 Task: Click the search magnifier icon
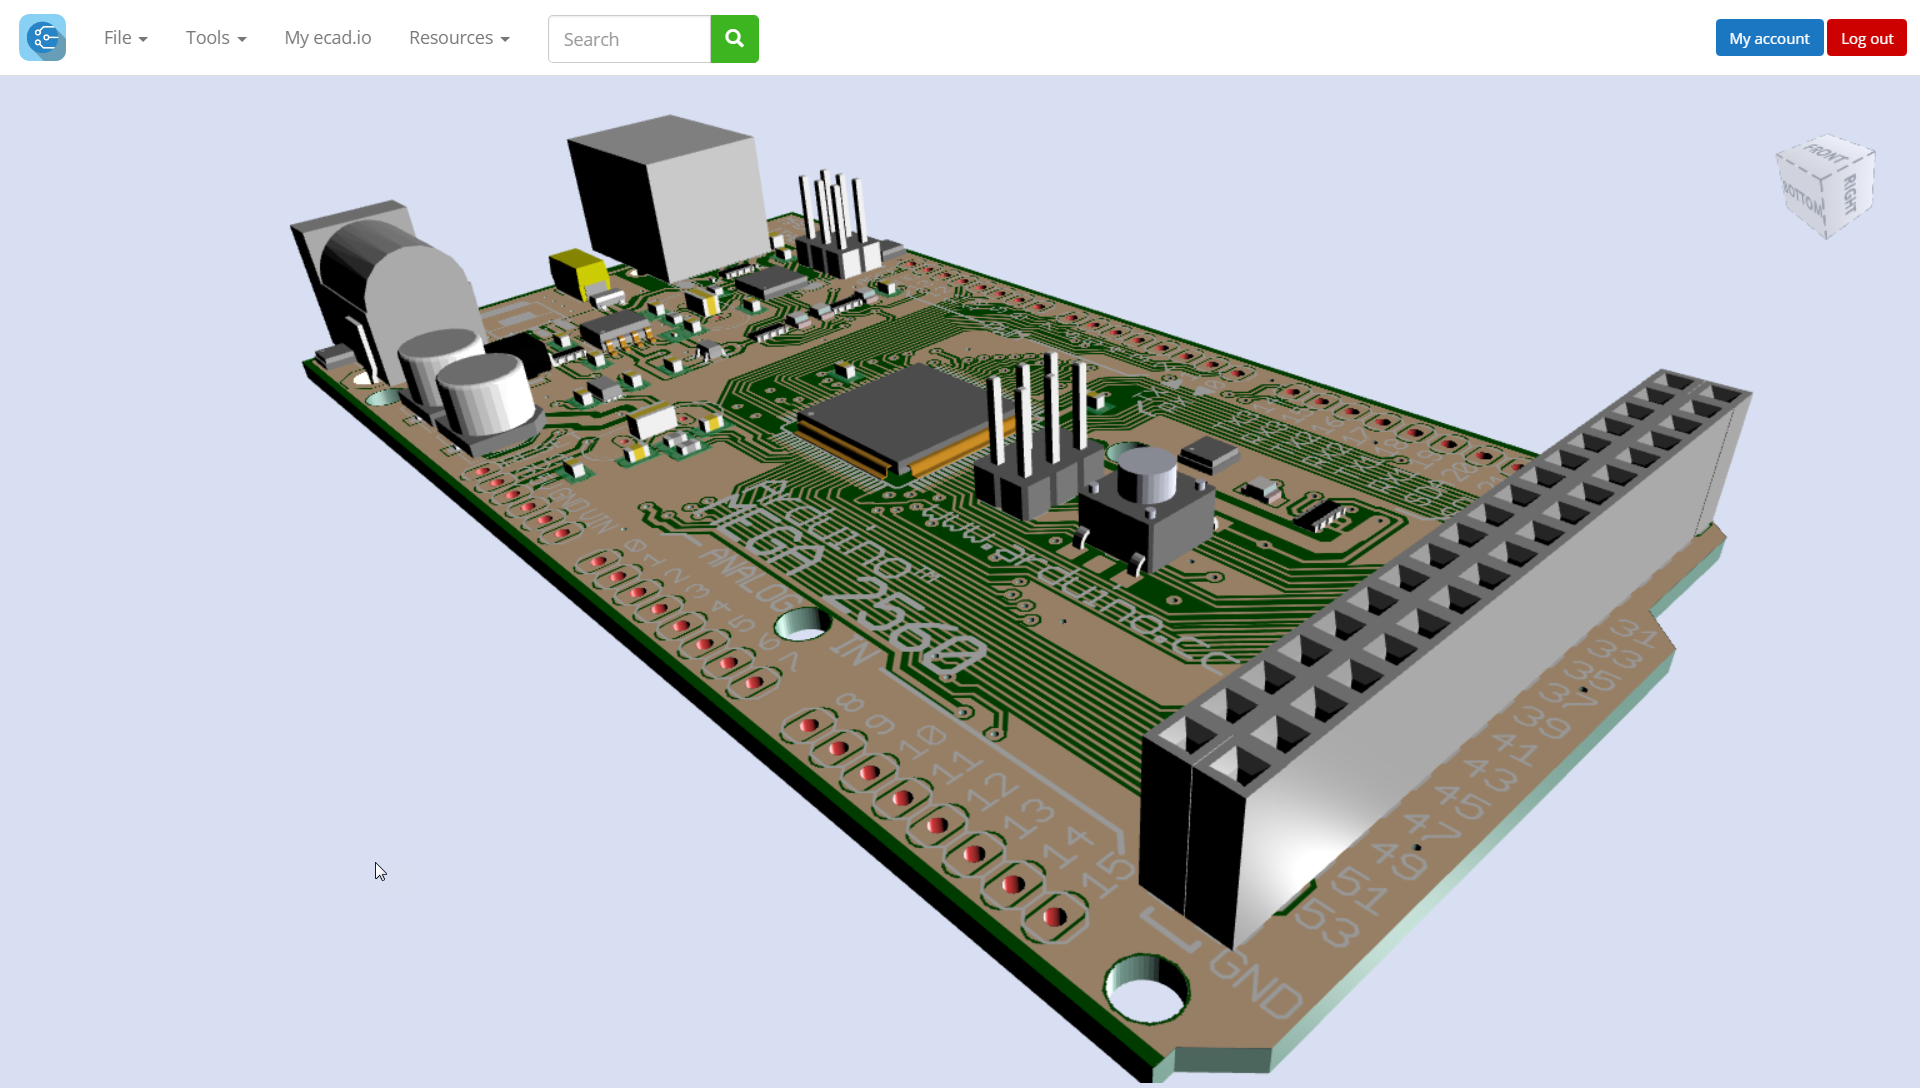(x=735, y=38)
